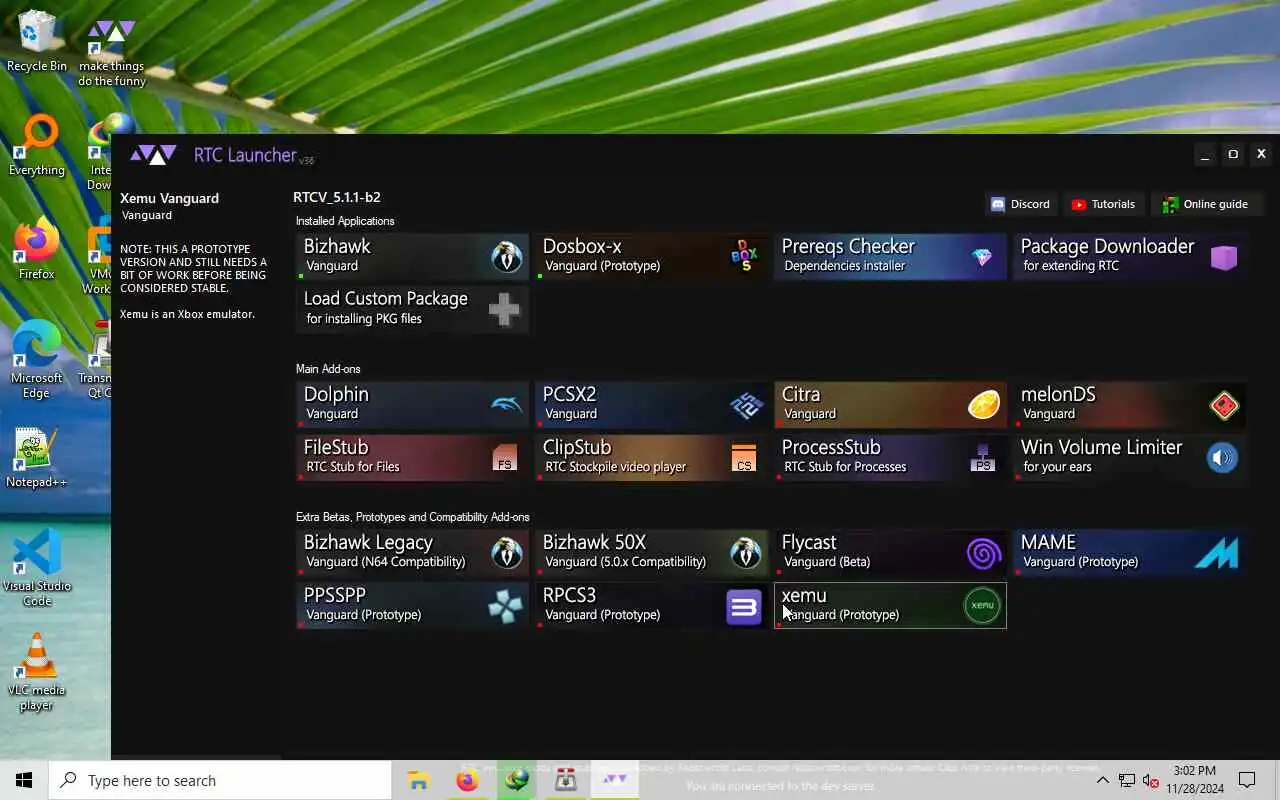Click the Visual Studio Code desktop shortcut
The image size is (1280, 800).
coord(36,568)
